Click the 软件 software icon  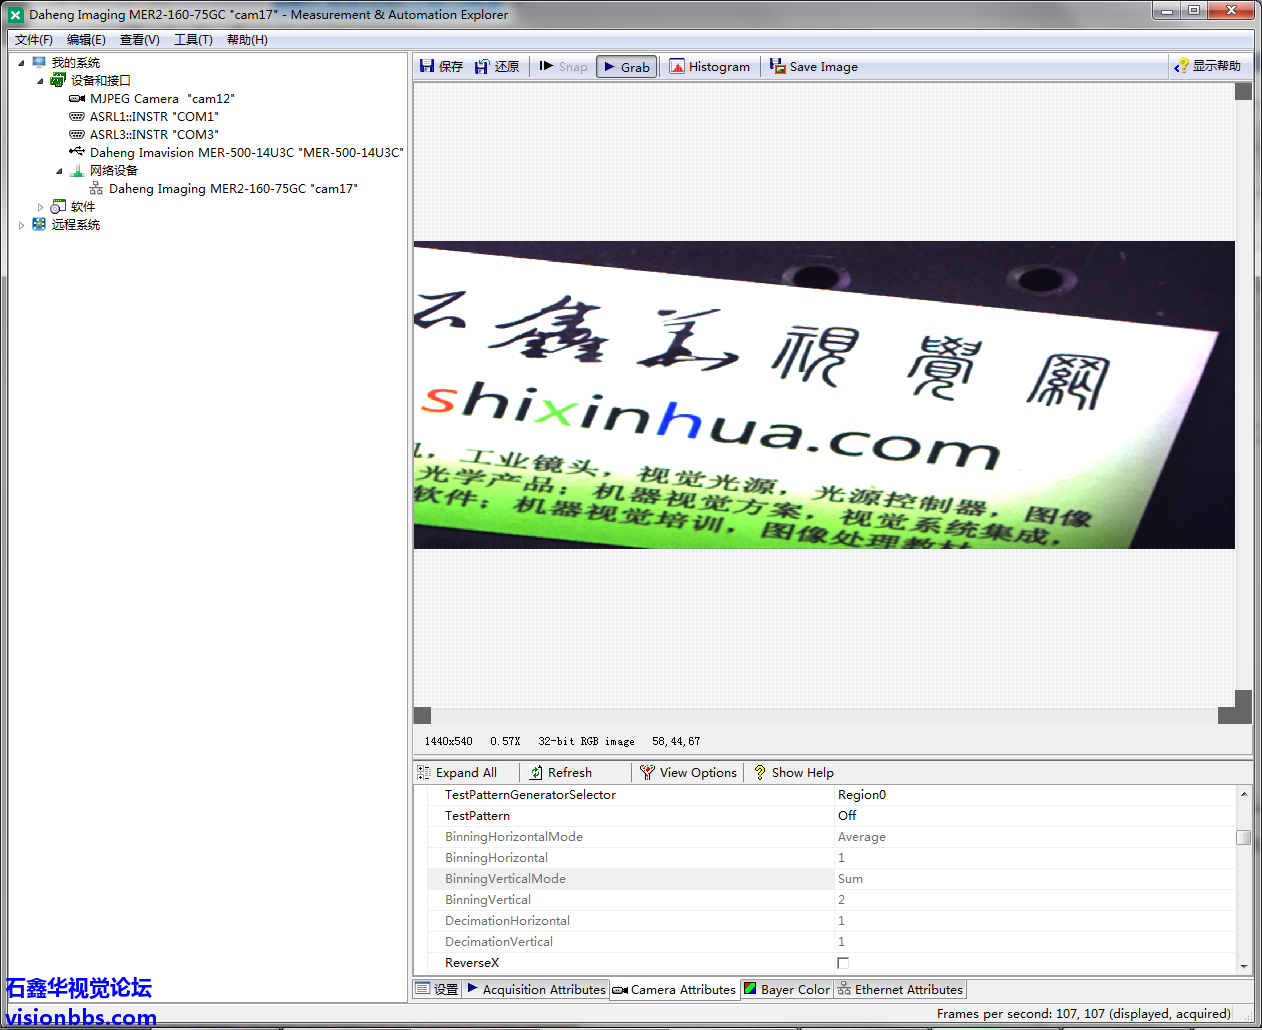tap(58, 207)
